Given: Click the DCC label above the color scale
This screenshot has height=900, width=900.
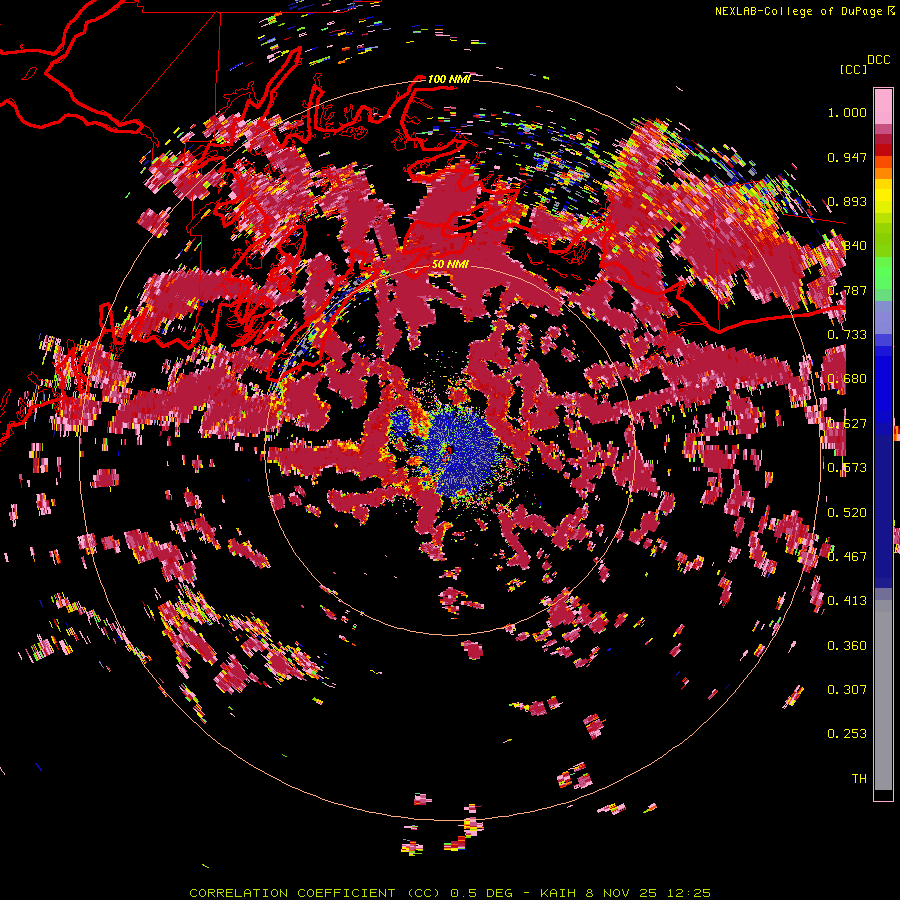Looking at the screenshot, I should [x=878, y=60].
